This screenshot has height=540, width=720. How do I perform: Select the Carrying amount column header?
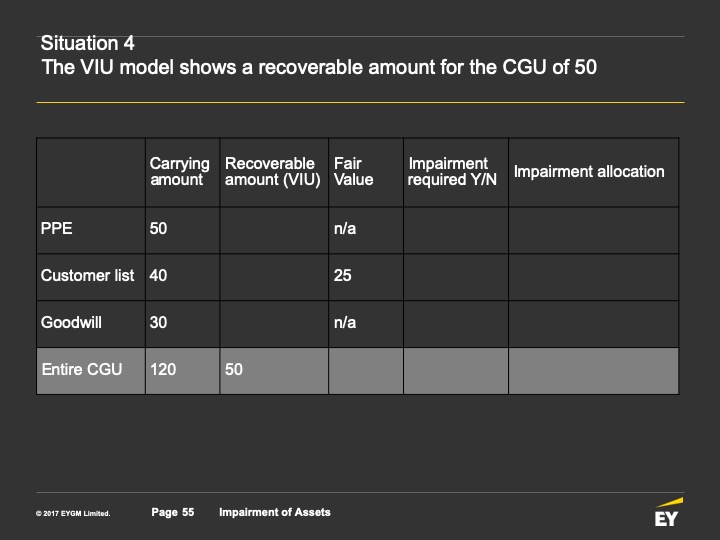(180, 171)
